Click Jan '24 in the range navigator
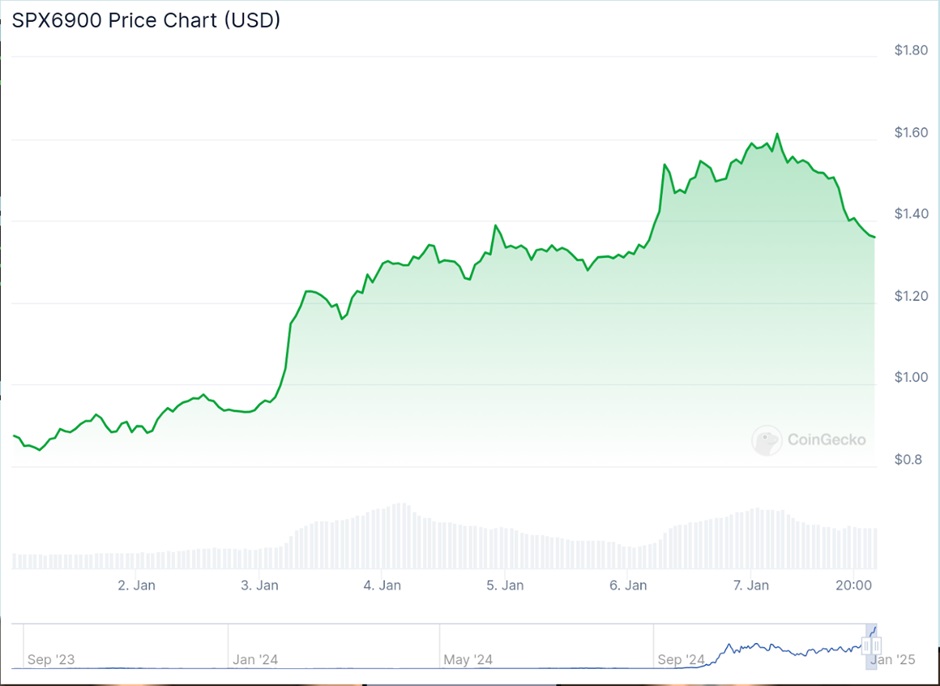Viewport: 940px width, 686px height. click(255, 659)
